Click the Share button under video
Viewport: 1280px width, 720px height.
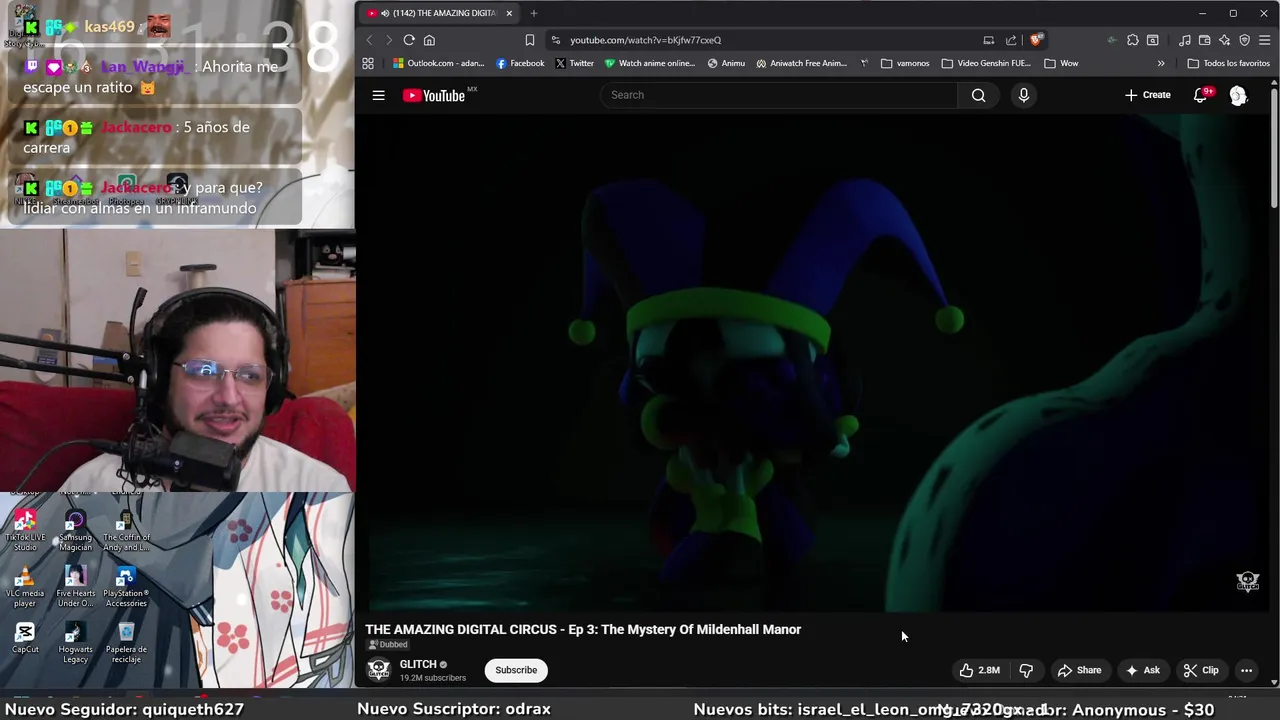tap(1080, 670)
